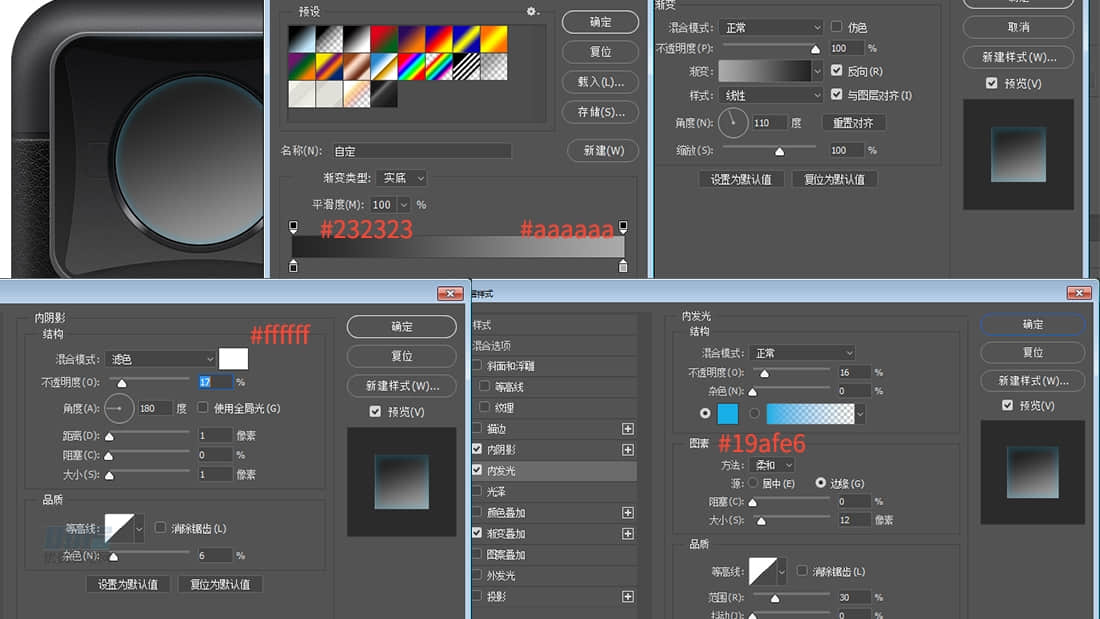This screenshot has width=1100, height=619.
Task: Toggle 与图层对齐 checkbox
Action: point(836,94)
